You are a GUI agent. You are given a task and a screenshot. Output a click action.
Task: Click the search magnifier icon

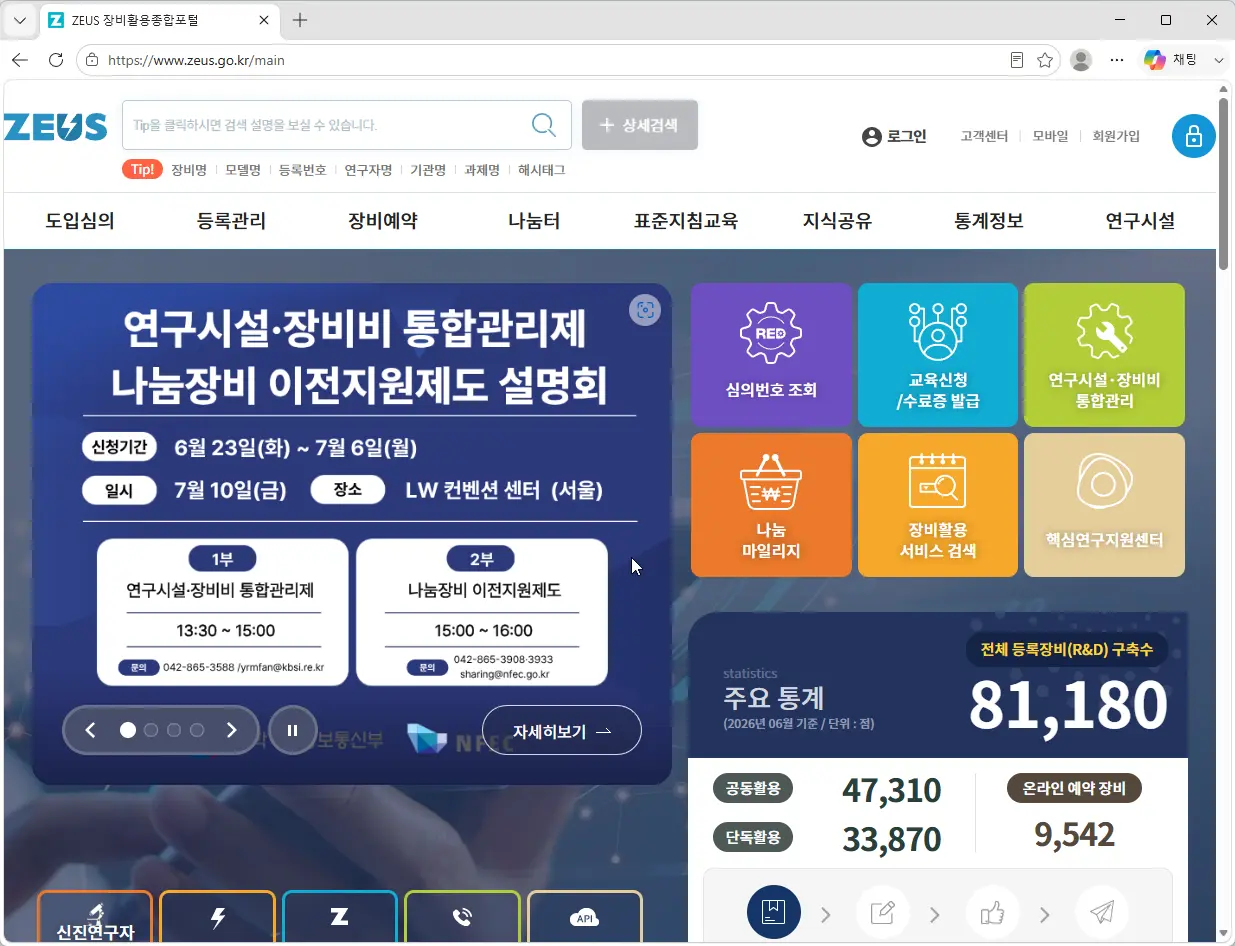[x=544, y=125]
